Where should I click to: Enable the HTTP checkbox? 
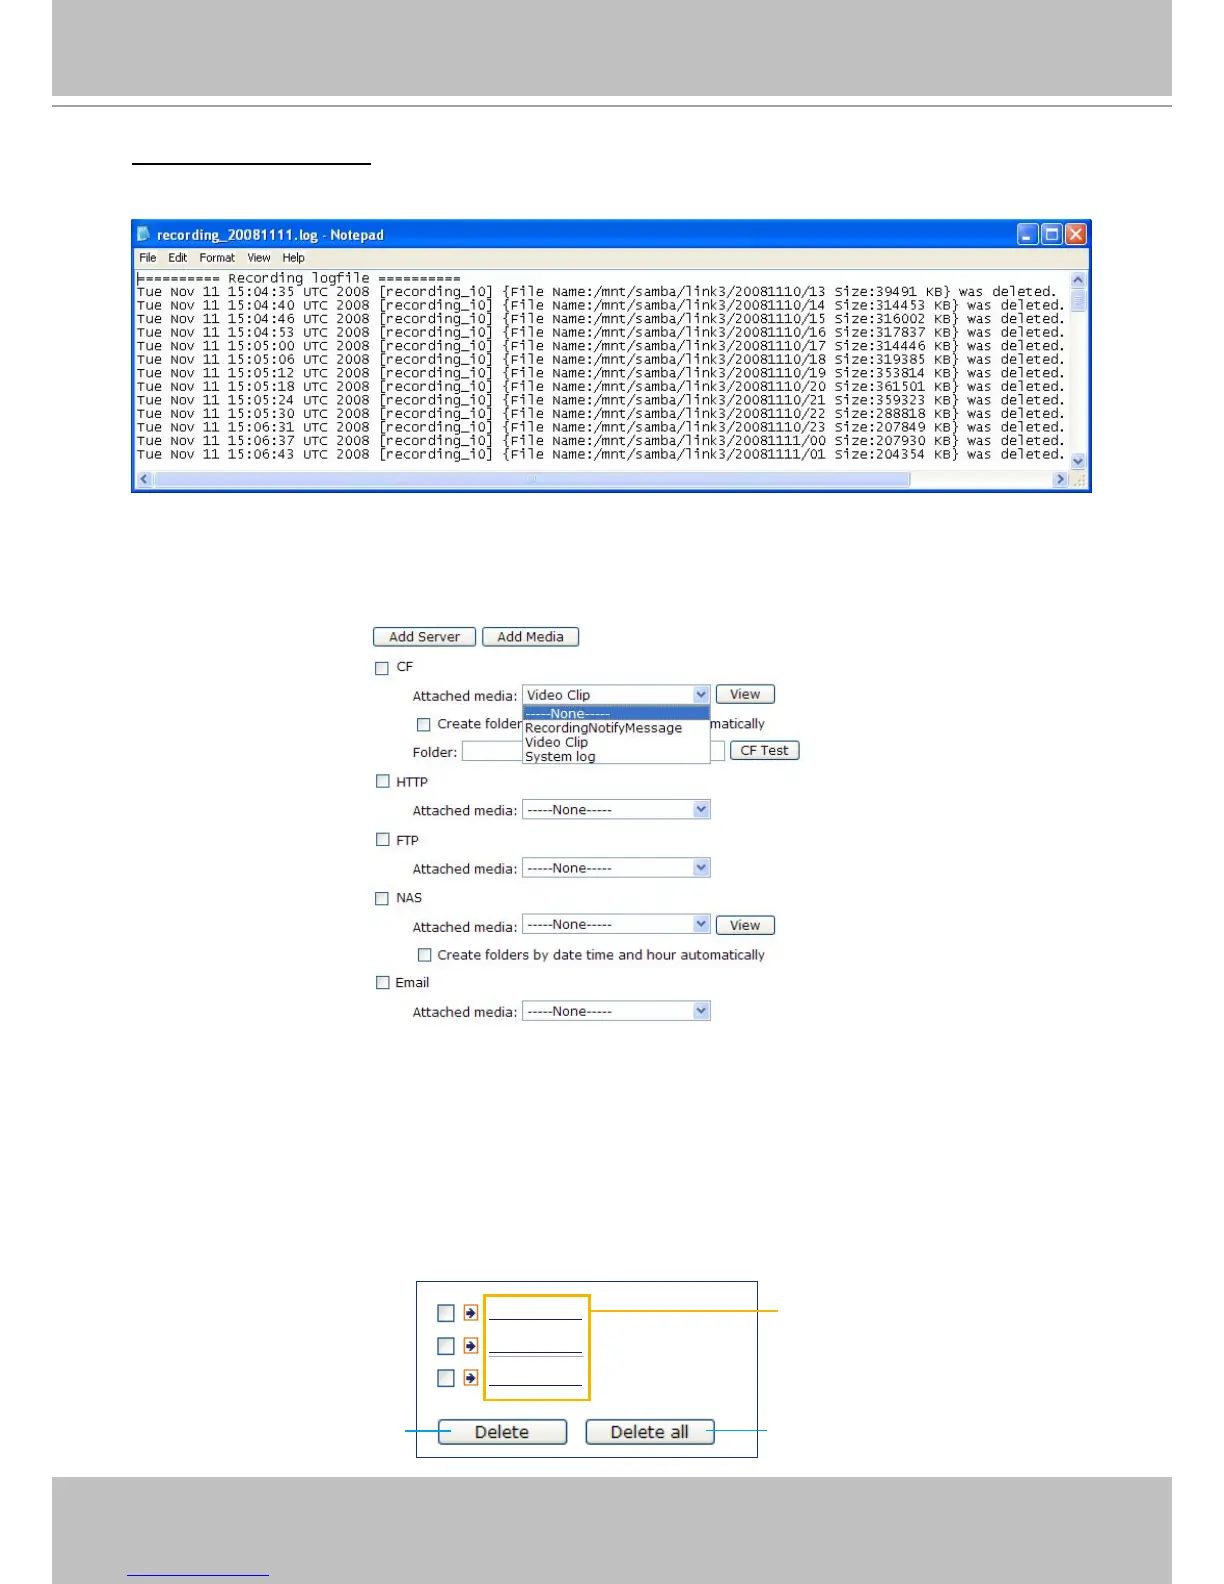[382, 782]
